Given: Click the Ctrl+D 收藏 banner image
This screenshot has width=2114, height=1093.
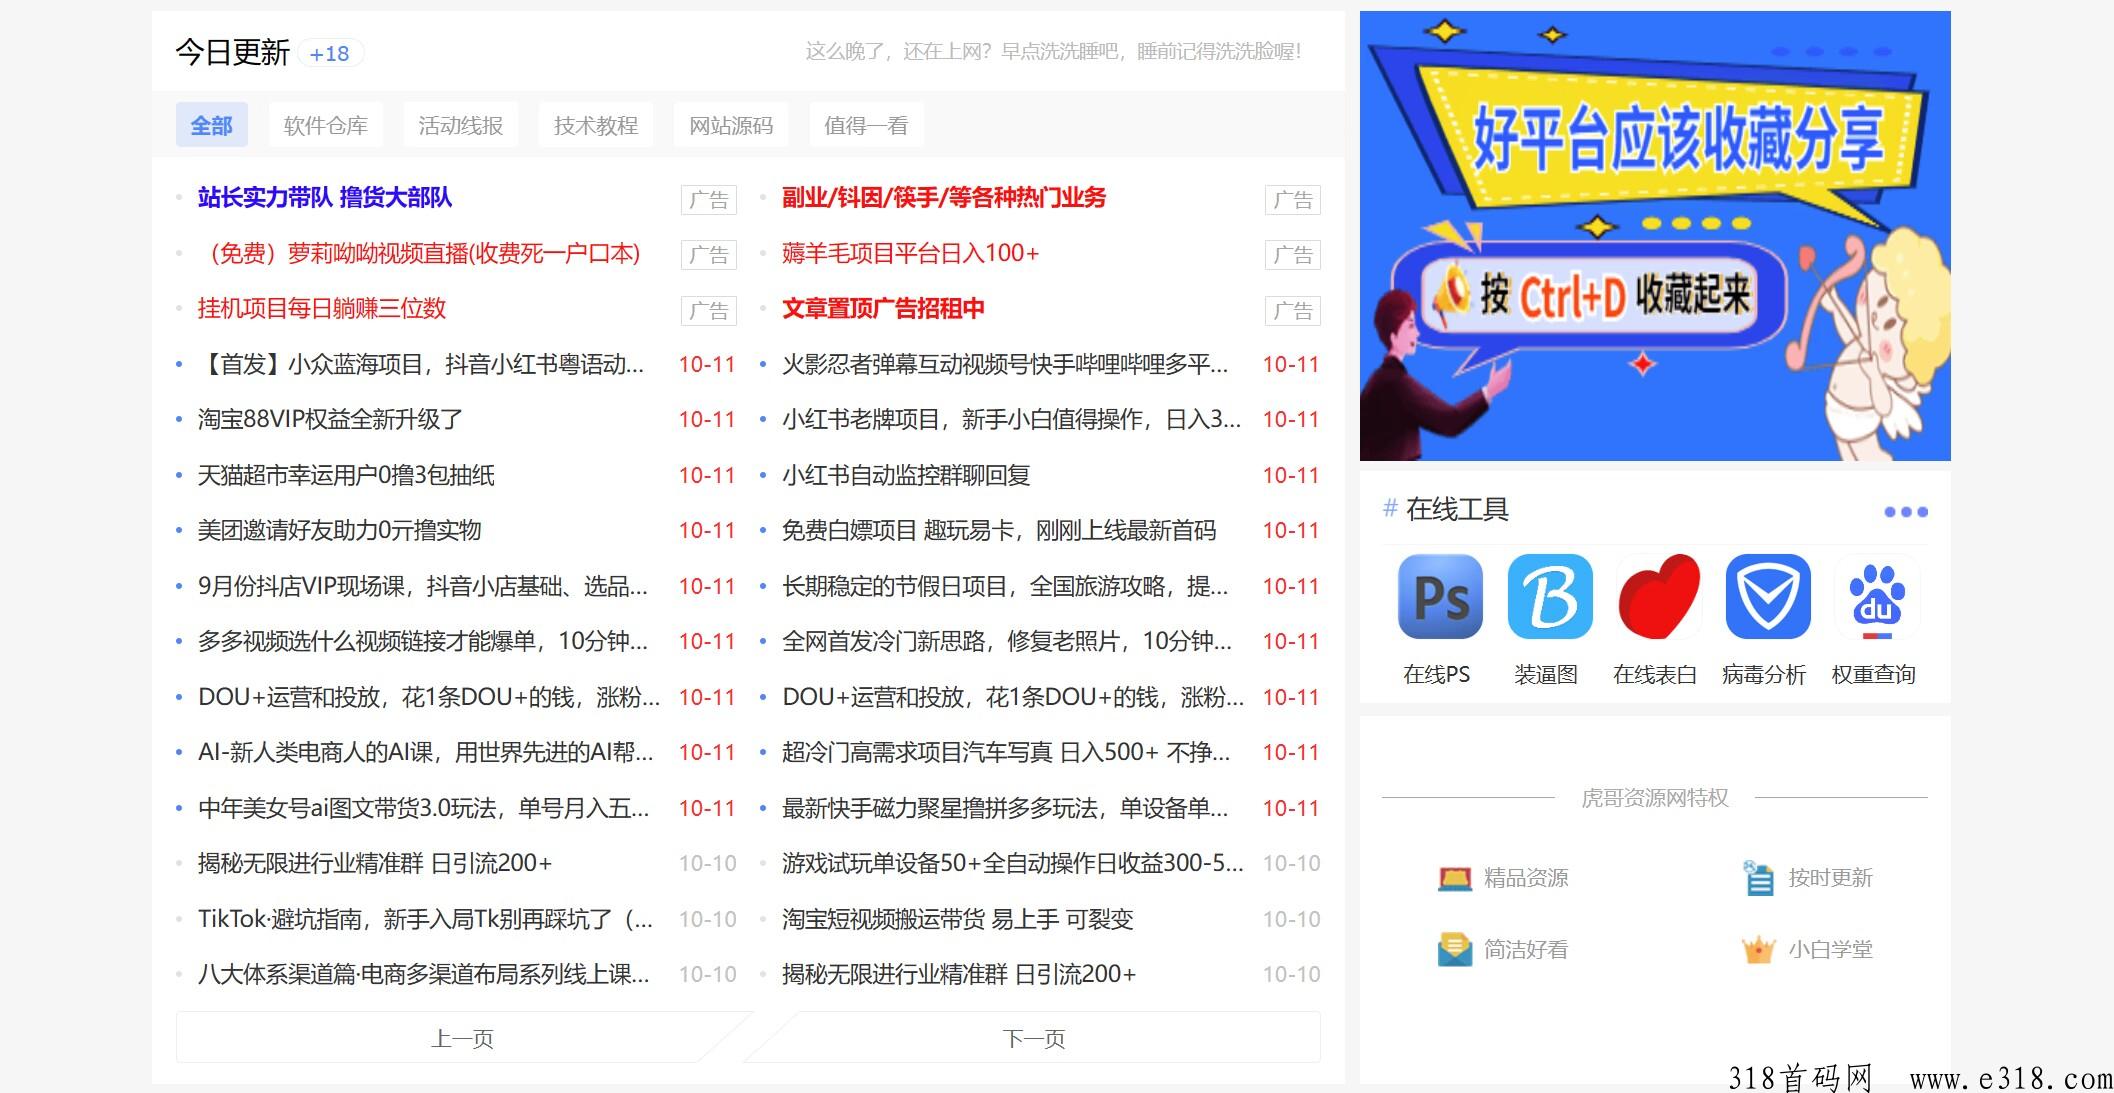Looking at the screenshot, I should pyautogui.click(x=1654, y=236).
